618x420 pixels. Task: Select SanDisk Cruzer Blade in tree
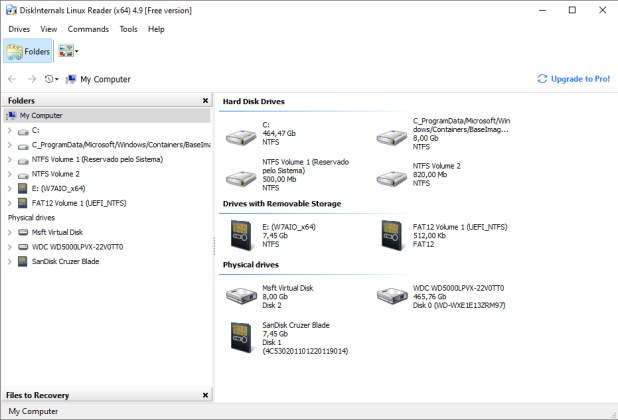click(x=65, y=261)
